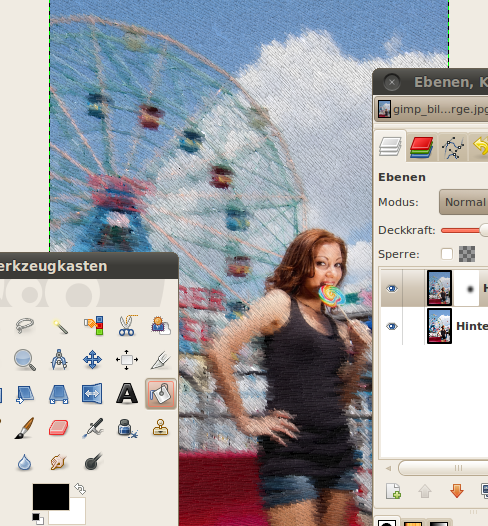Select the Paintbrush tool
This screenshot has height=526, width=488.
(x=25, y=428)
